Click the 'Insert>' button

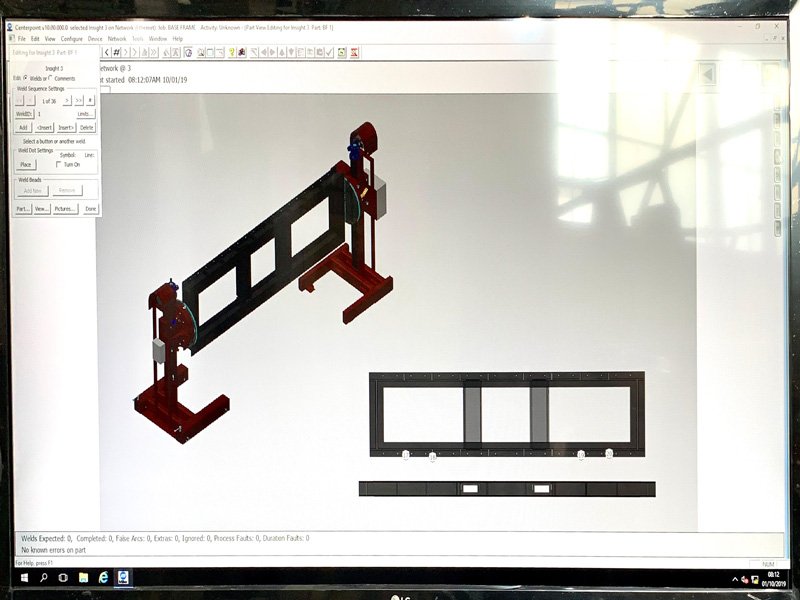[66, 128]
